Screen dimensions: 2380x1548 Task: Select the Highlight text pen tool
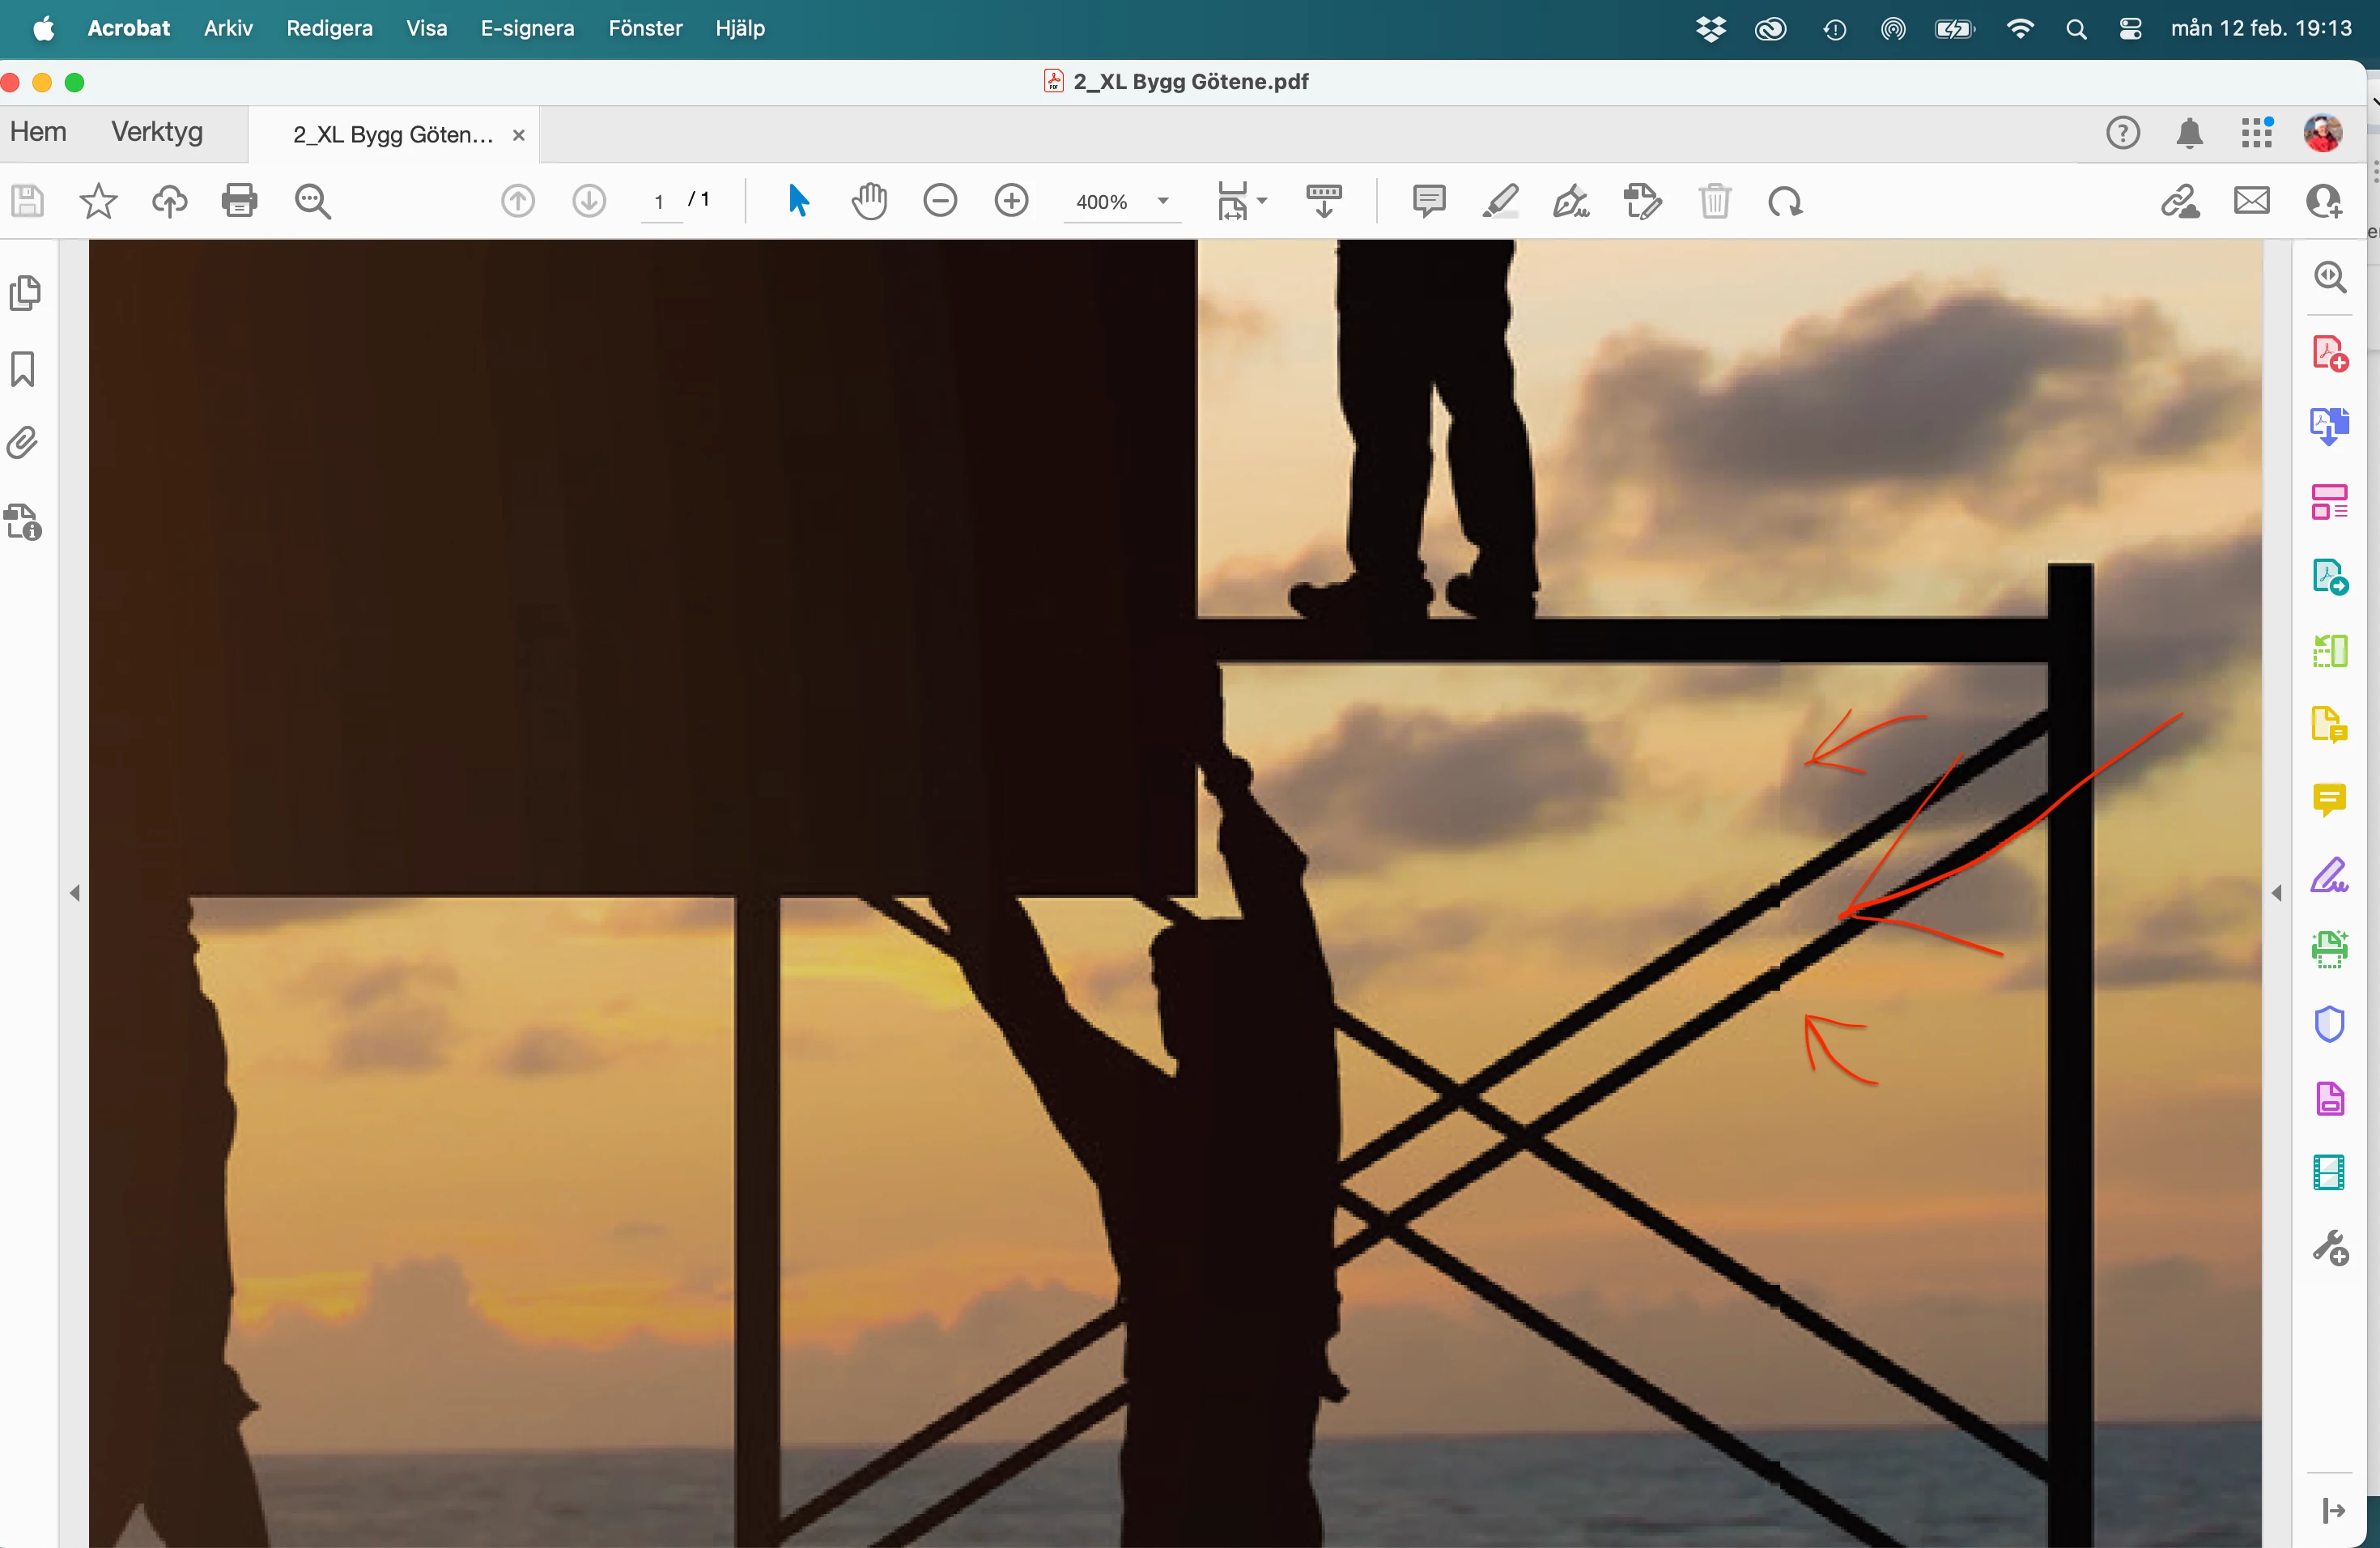click(x=1500, y=201)
